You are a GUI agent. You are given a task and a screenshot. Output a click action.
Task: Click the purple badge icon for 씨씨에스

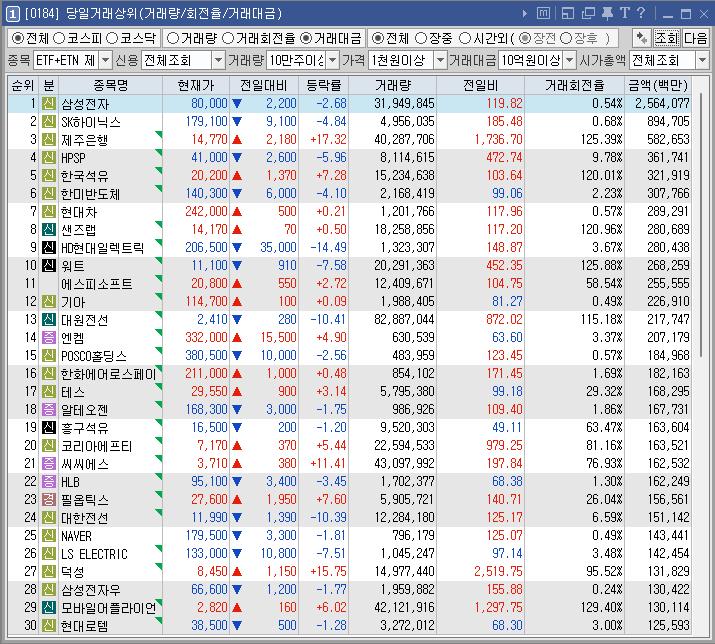click(x=48, y=463)
